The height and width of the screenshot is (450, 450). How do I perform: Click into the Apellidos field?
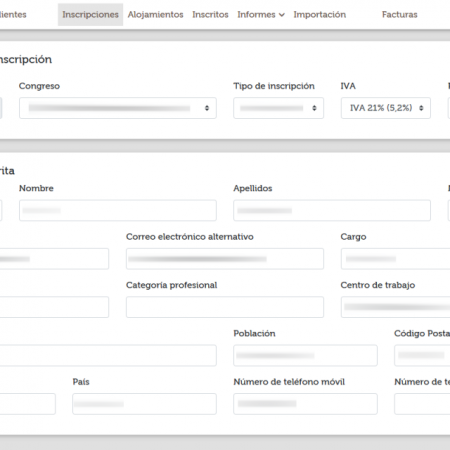[332, 210]
